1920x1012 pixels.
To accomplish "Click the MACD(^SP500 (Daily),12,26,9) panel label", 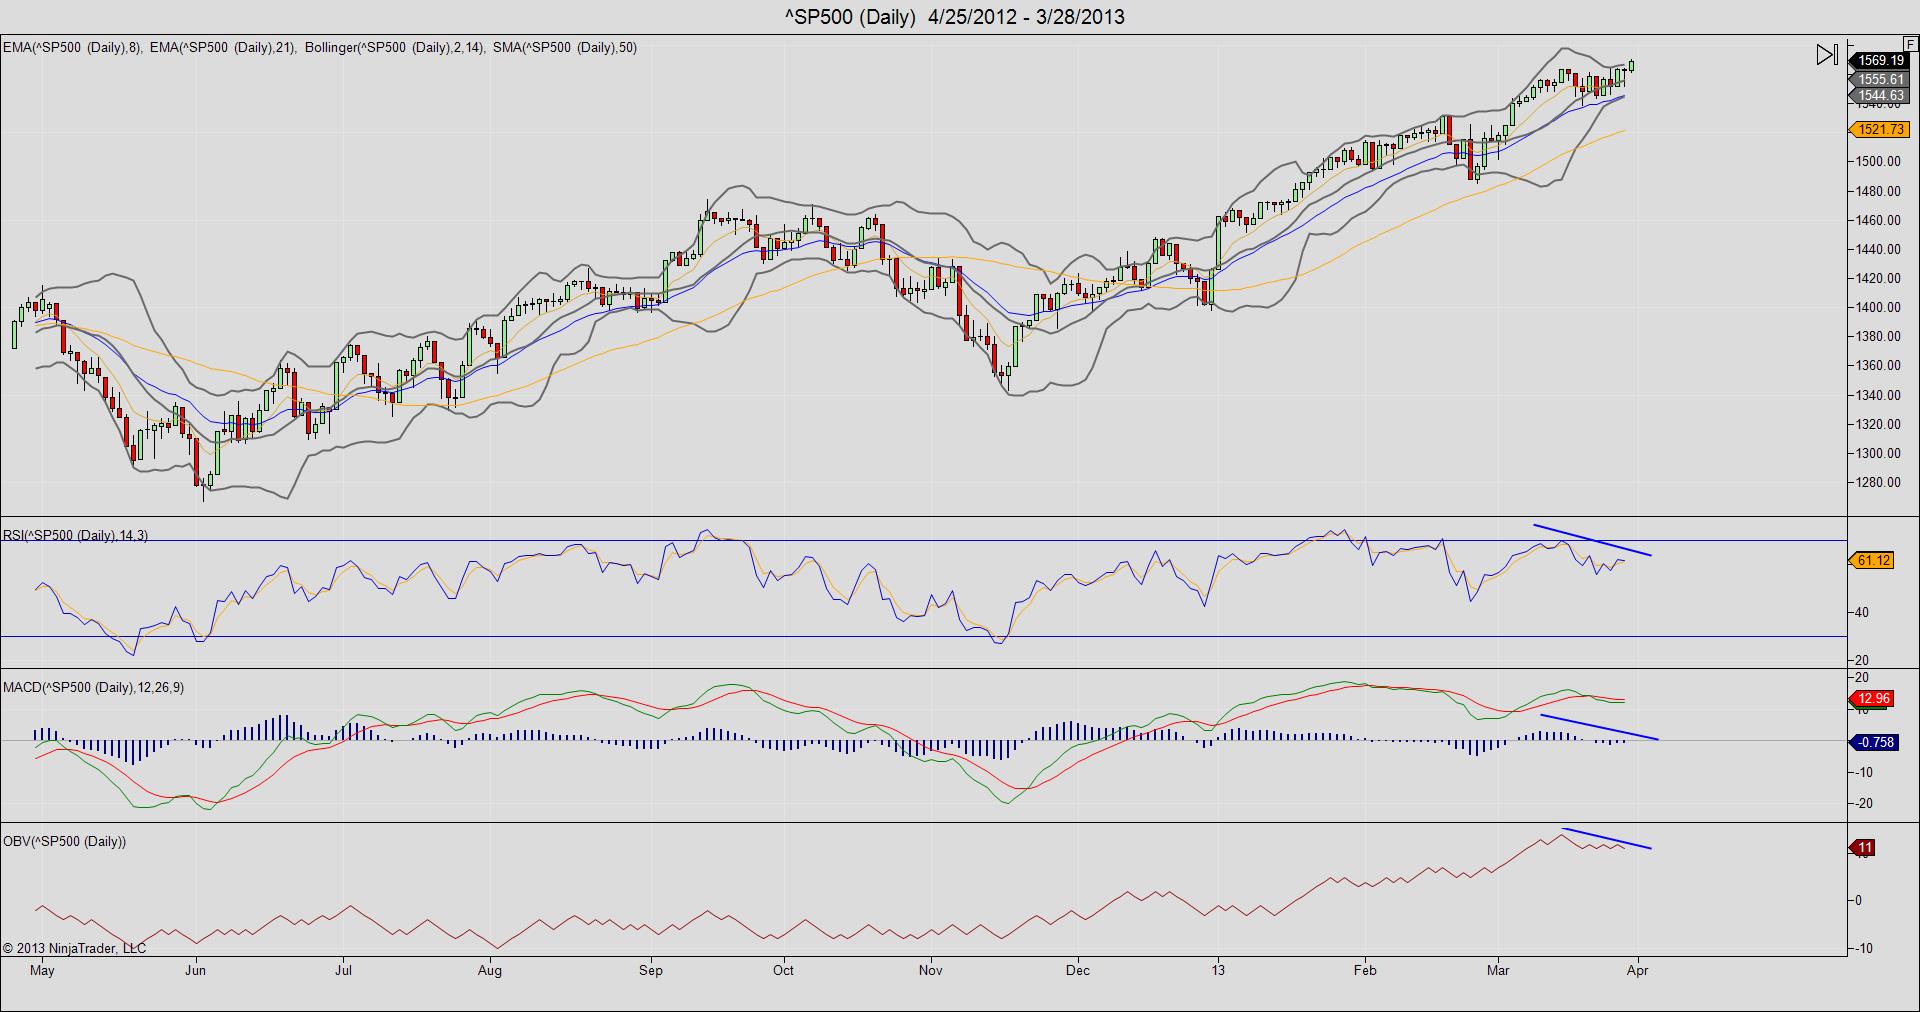I will tap(93, 688).
